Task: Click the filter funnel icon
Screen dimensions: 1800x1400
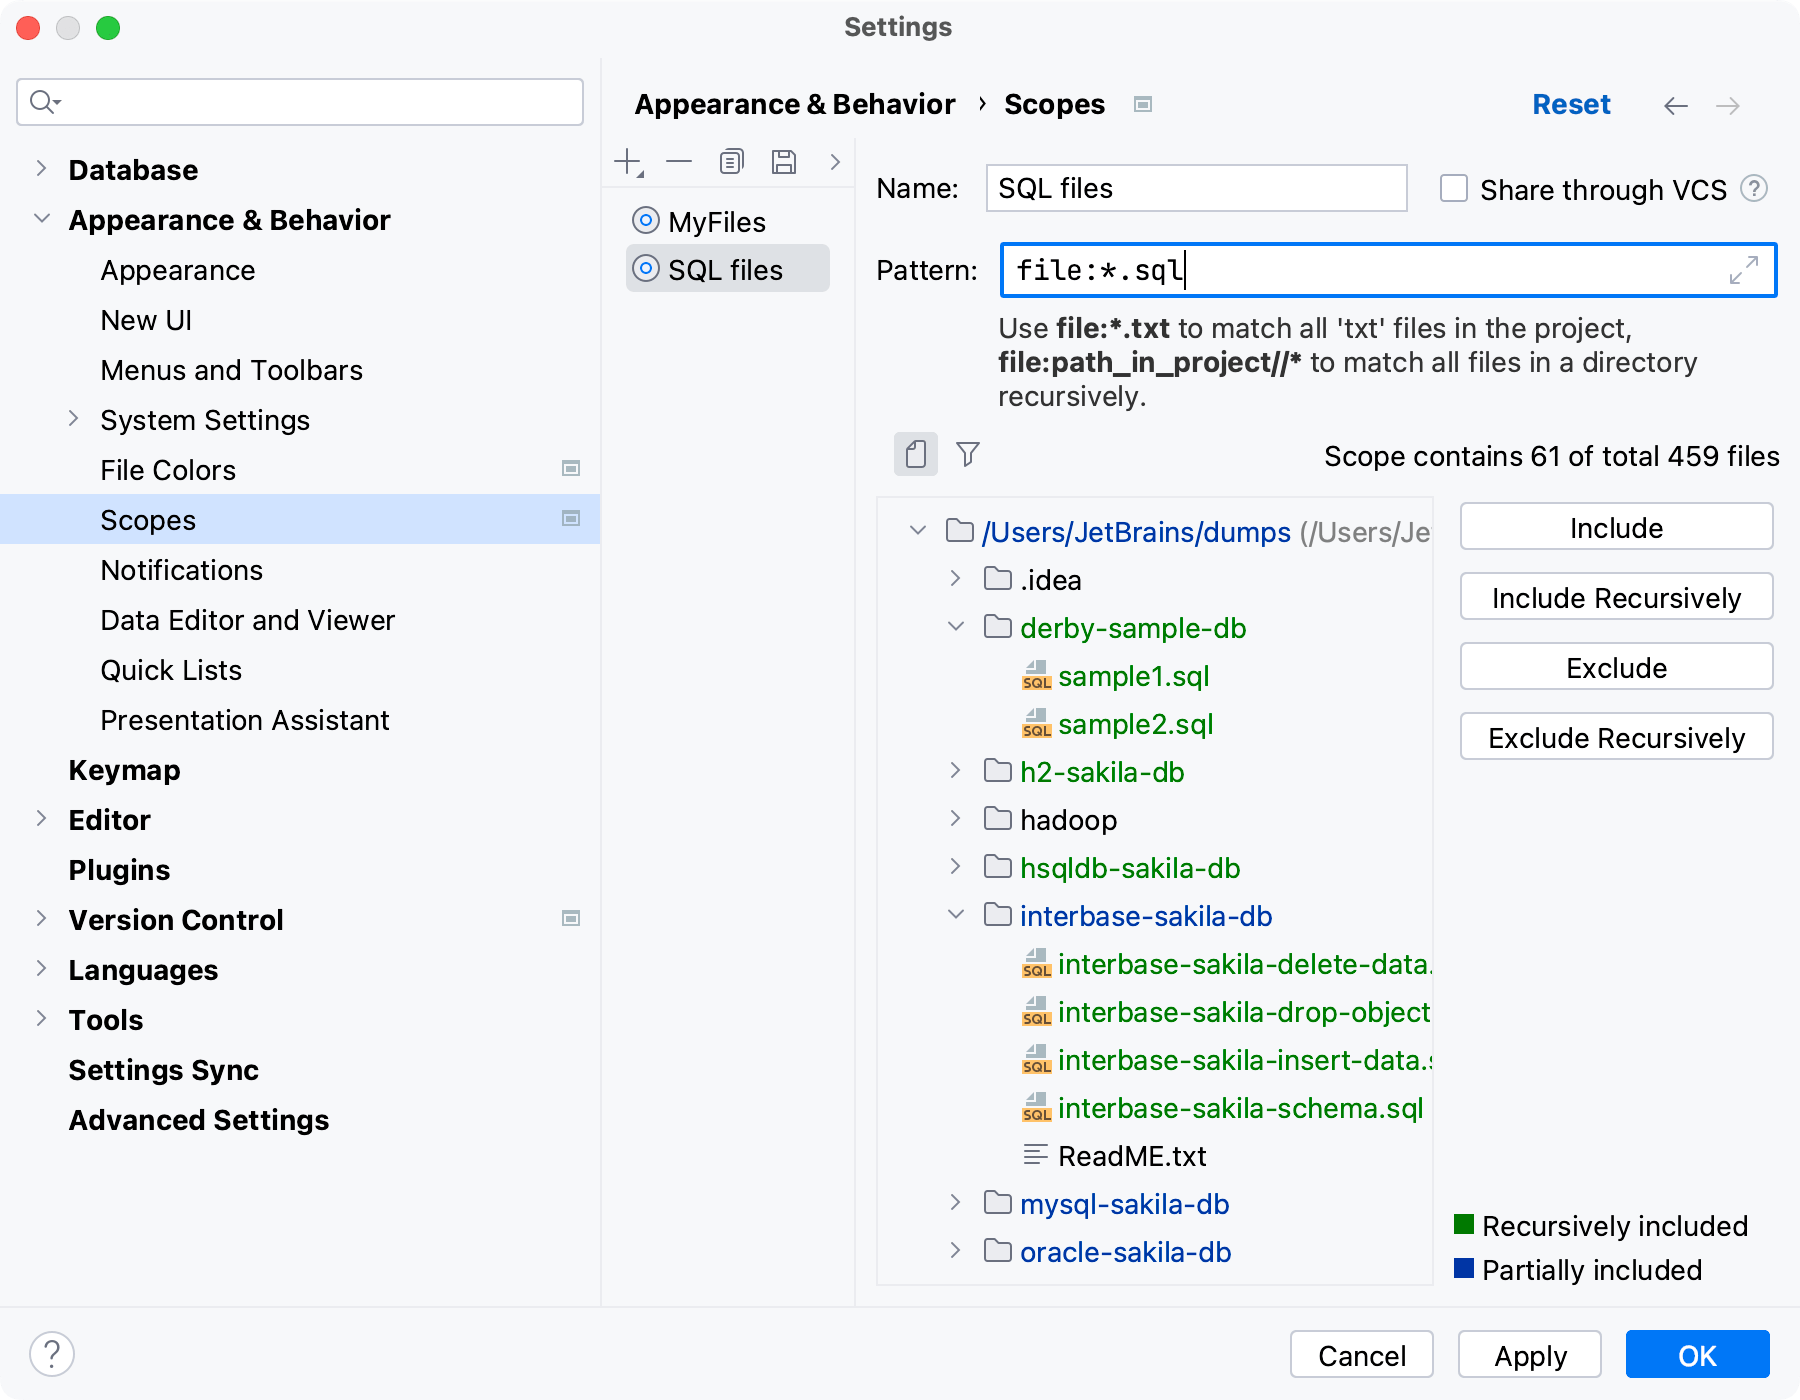Action: click(x=967, y=455)
